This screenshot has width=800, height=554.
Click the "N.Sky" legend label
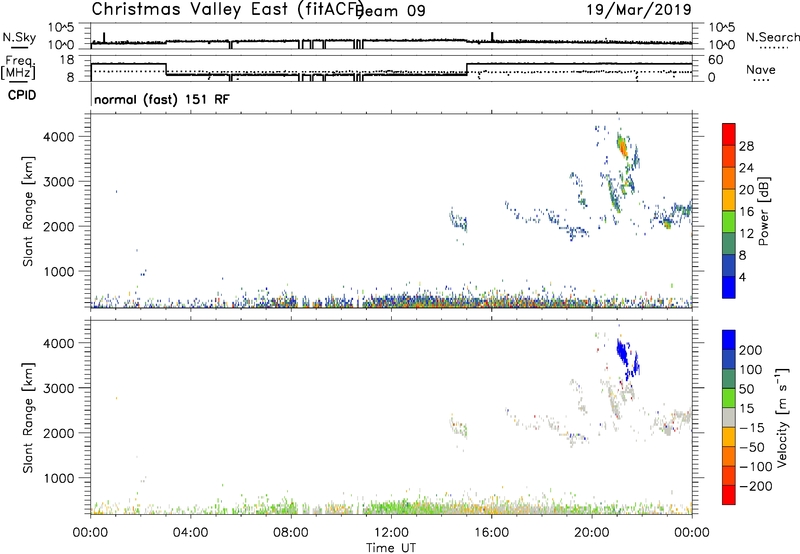pos(19,37)
